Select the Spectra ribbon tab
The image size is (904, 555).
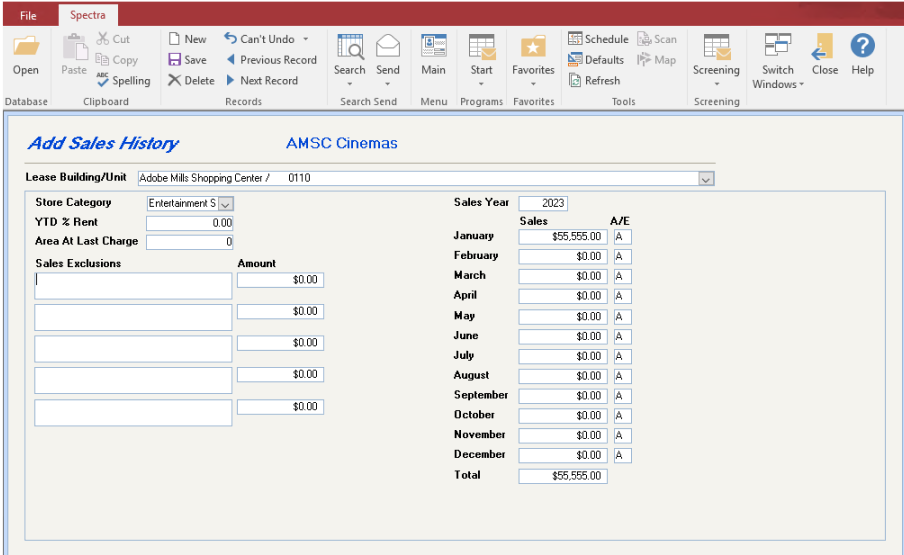click(x=88, y=16)
